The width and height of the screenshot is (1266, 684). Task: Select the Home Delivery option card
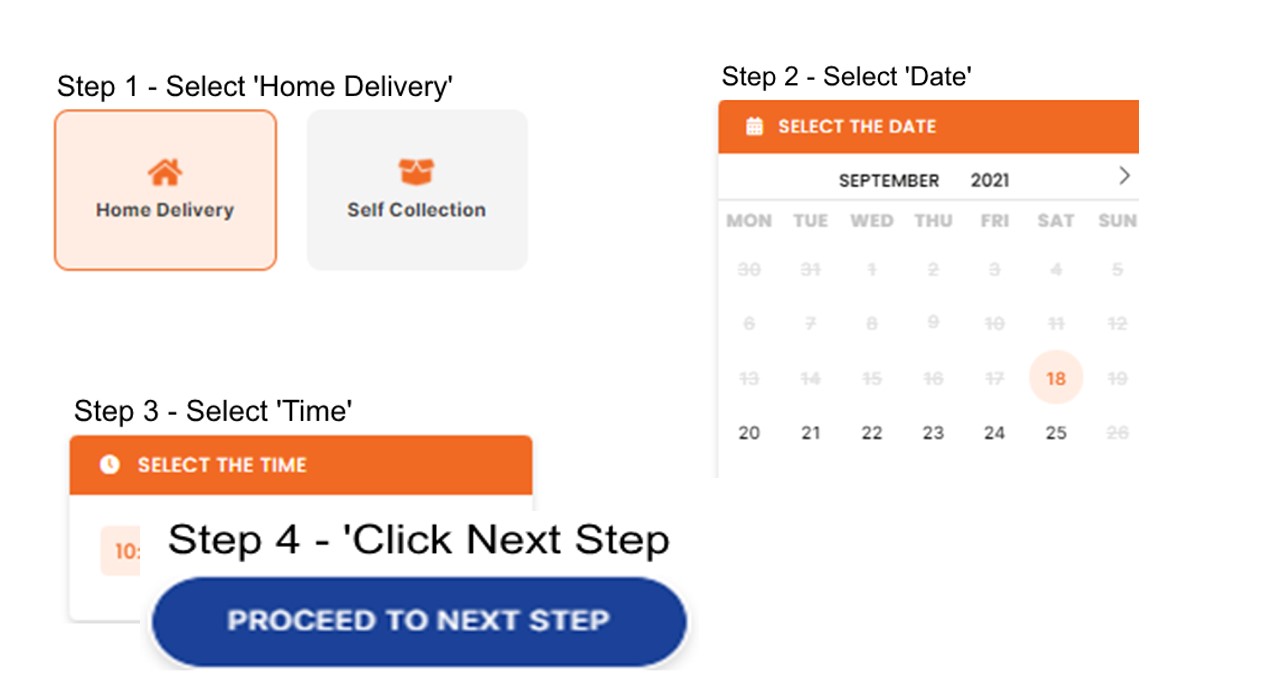(165, 190)
